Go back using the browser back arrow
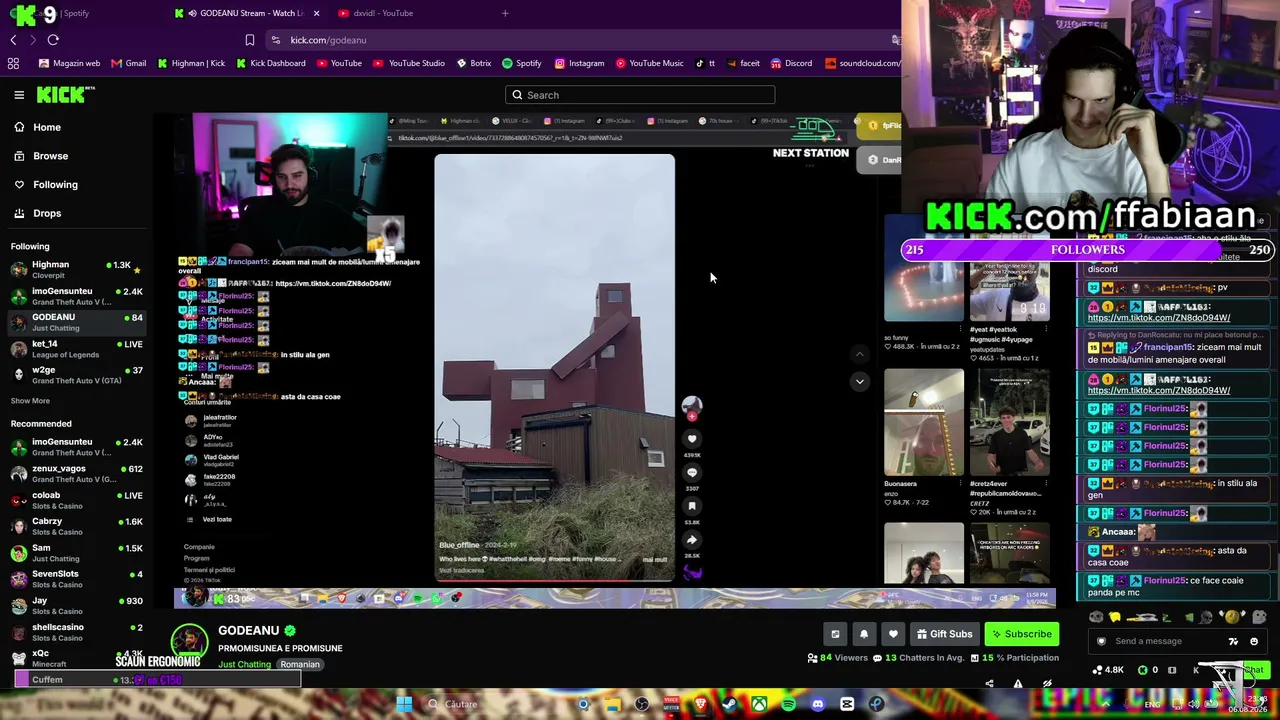 [x=13, y=40]
